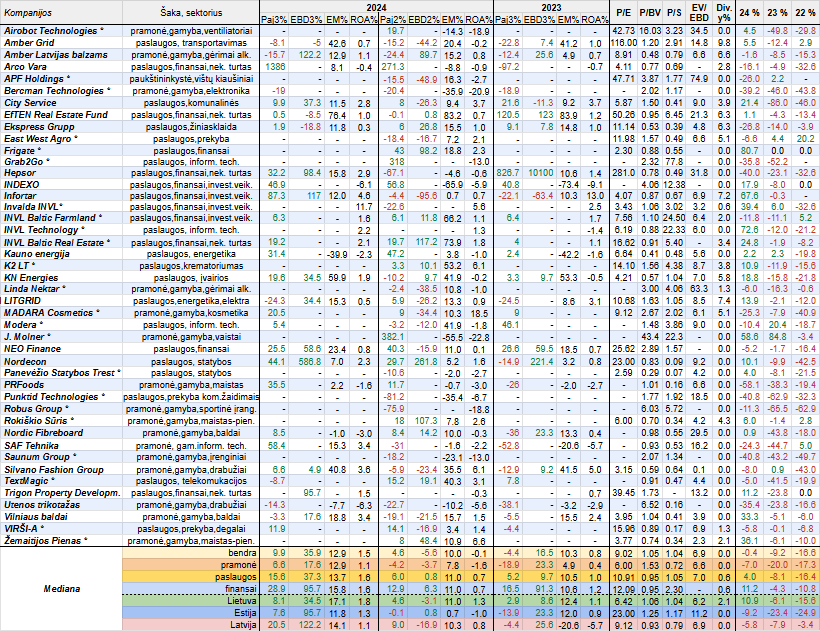The image size is (820, 631).
Task: Click the "Šaka, sektorius" column header
Action: pyautogui.click(x=191, y=13)
